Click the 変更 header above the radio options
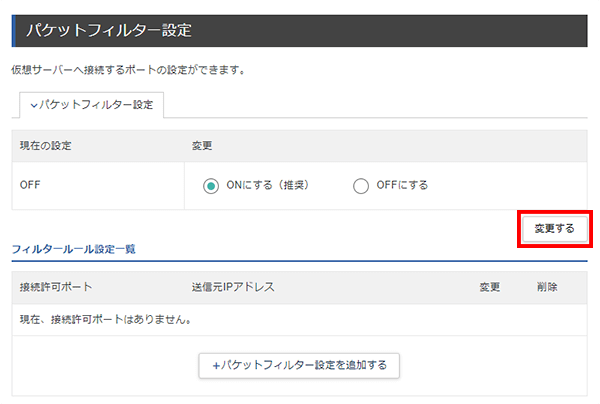 (x=202, y=146)
